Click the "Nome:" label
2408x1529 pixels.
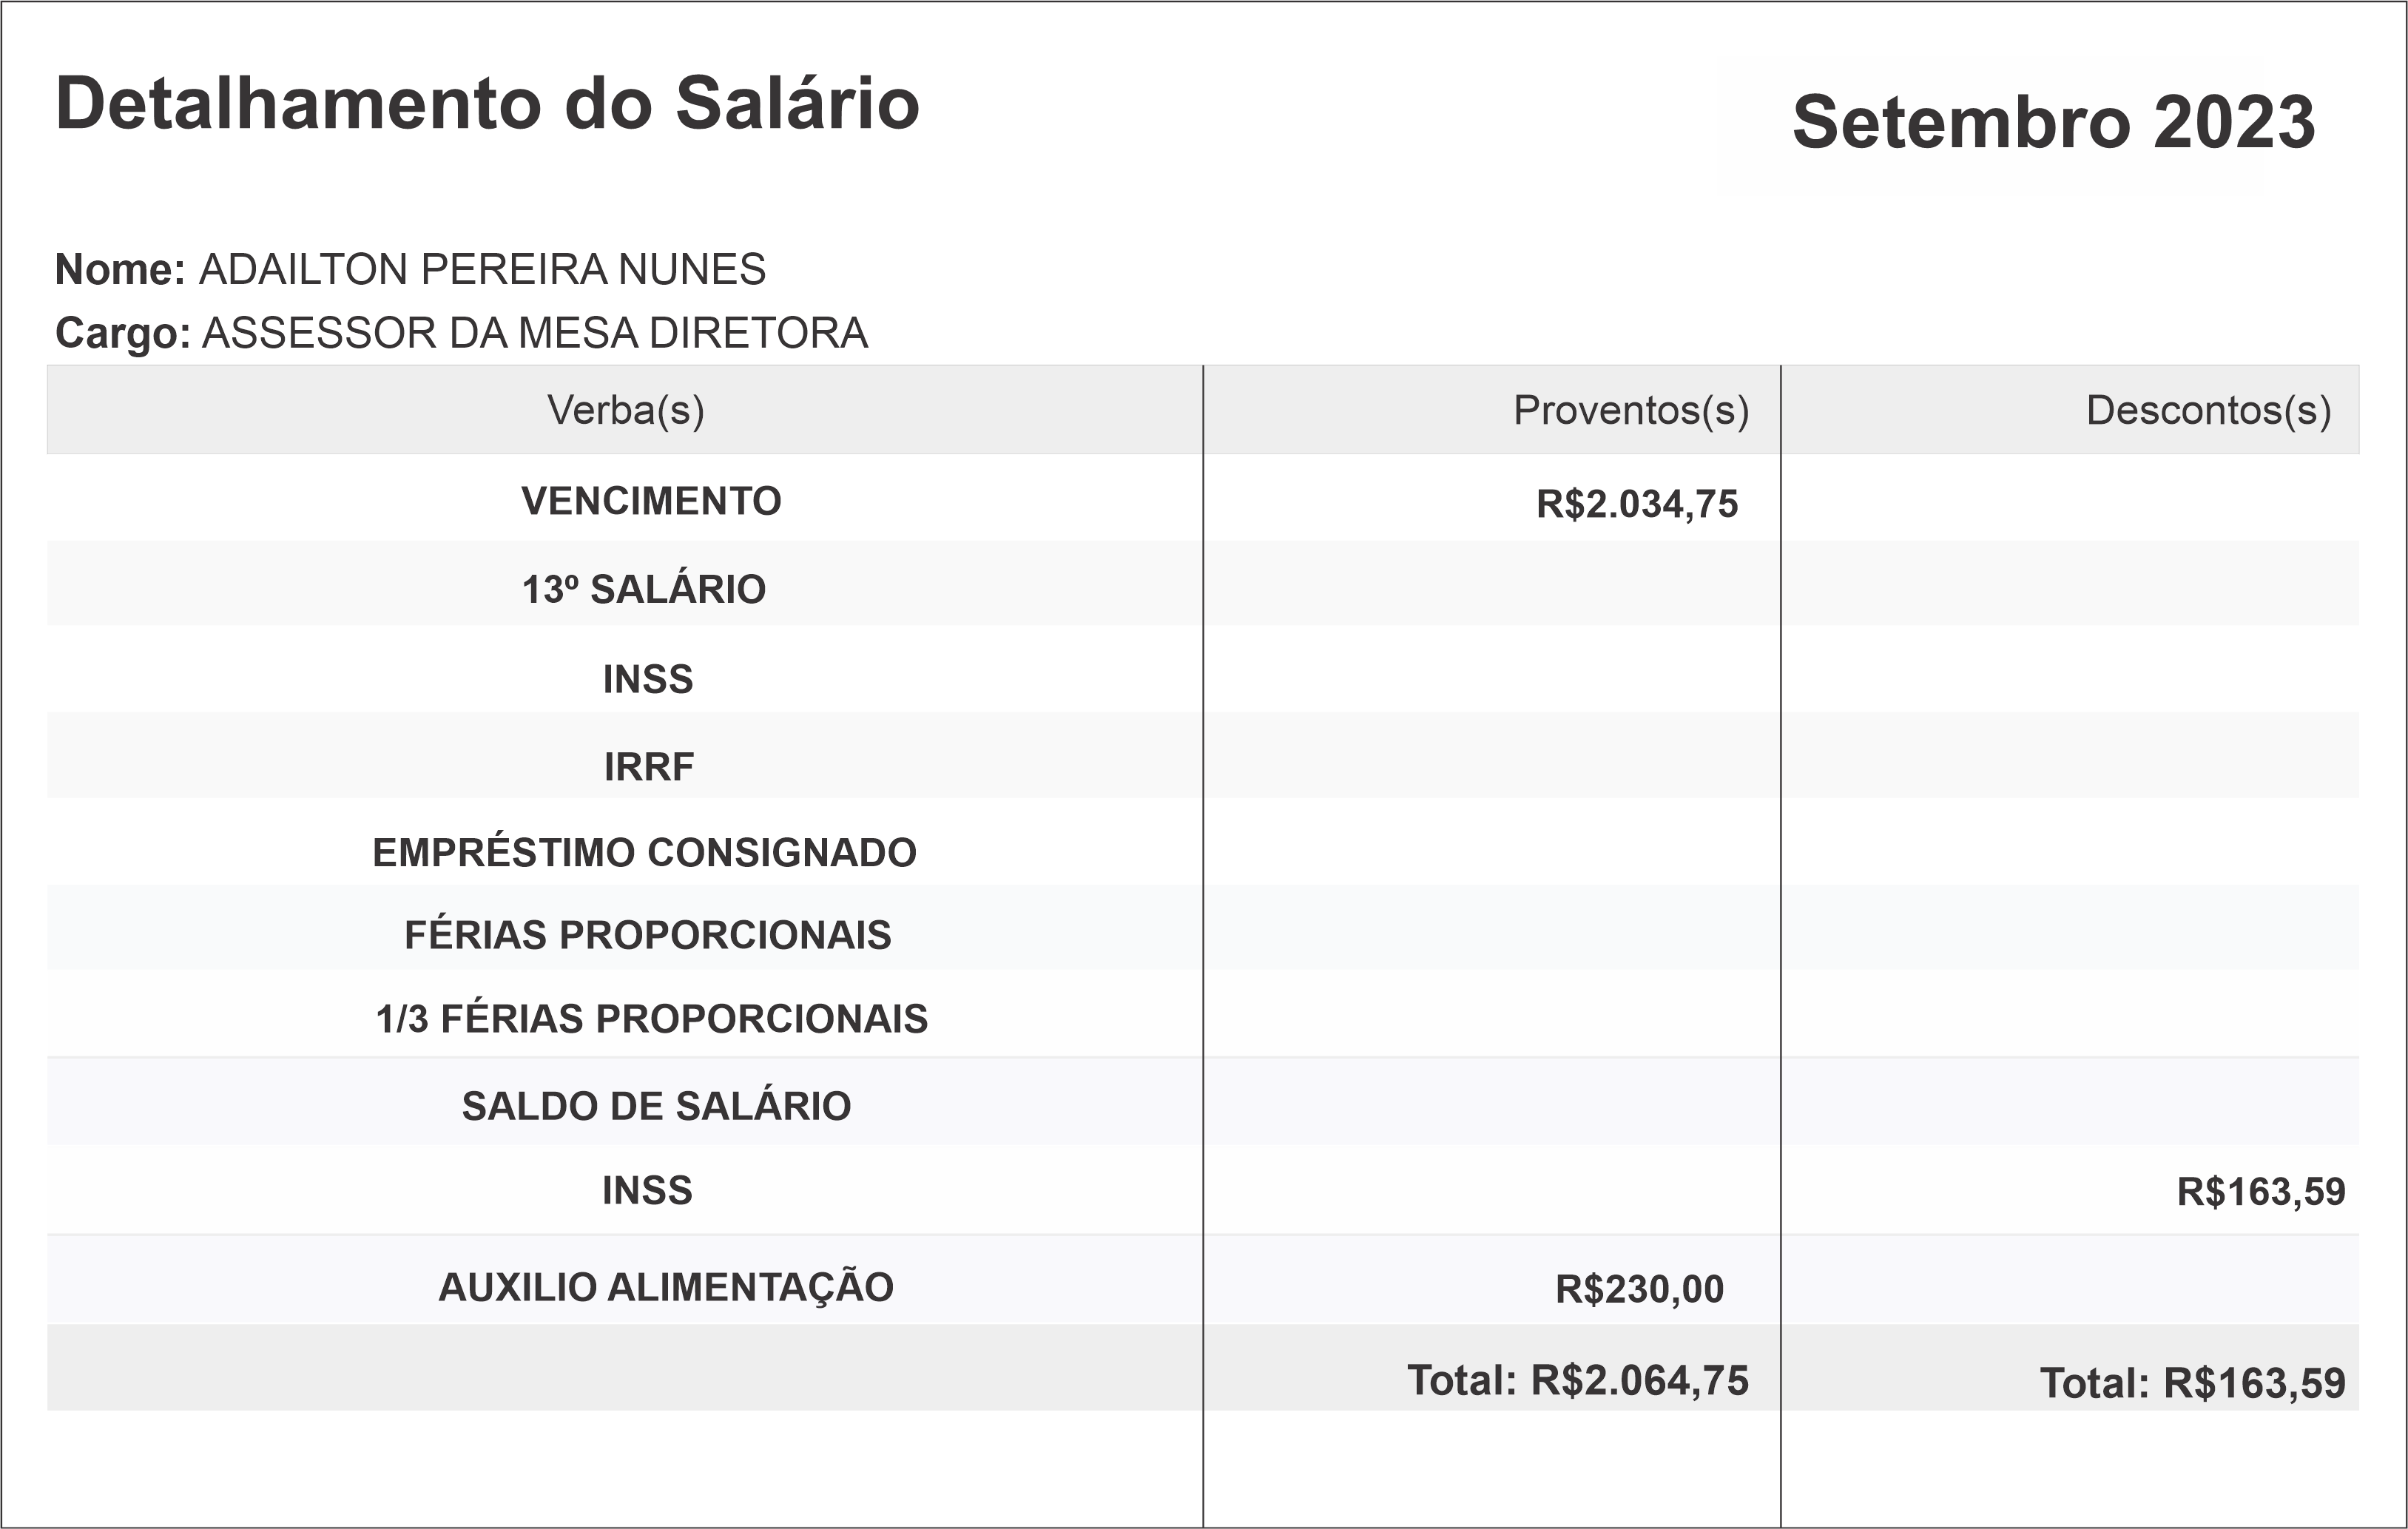point(120,270)
